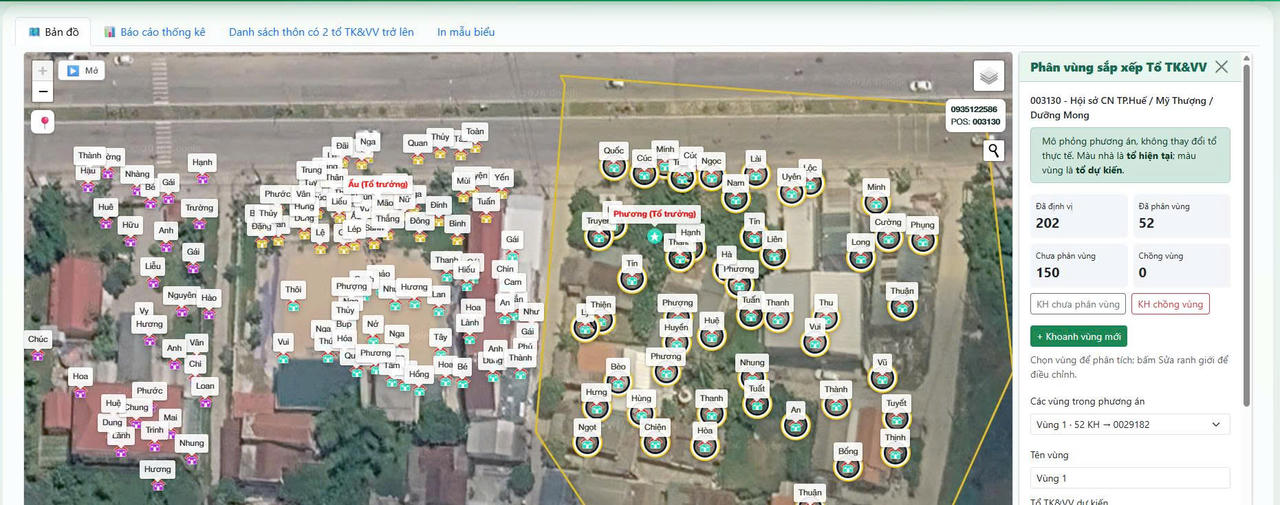Click the Thịnh house marker
This screenshot has height=505, width=1280.
click(x=895, y=454)
